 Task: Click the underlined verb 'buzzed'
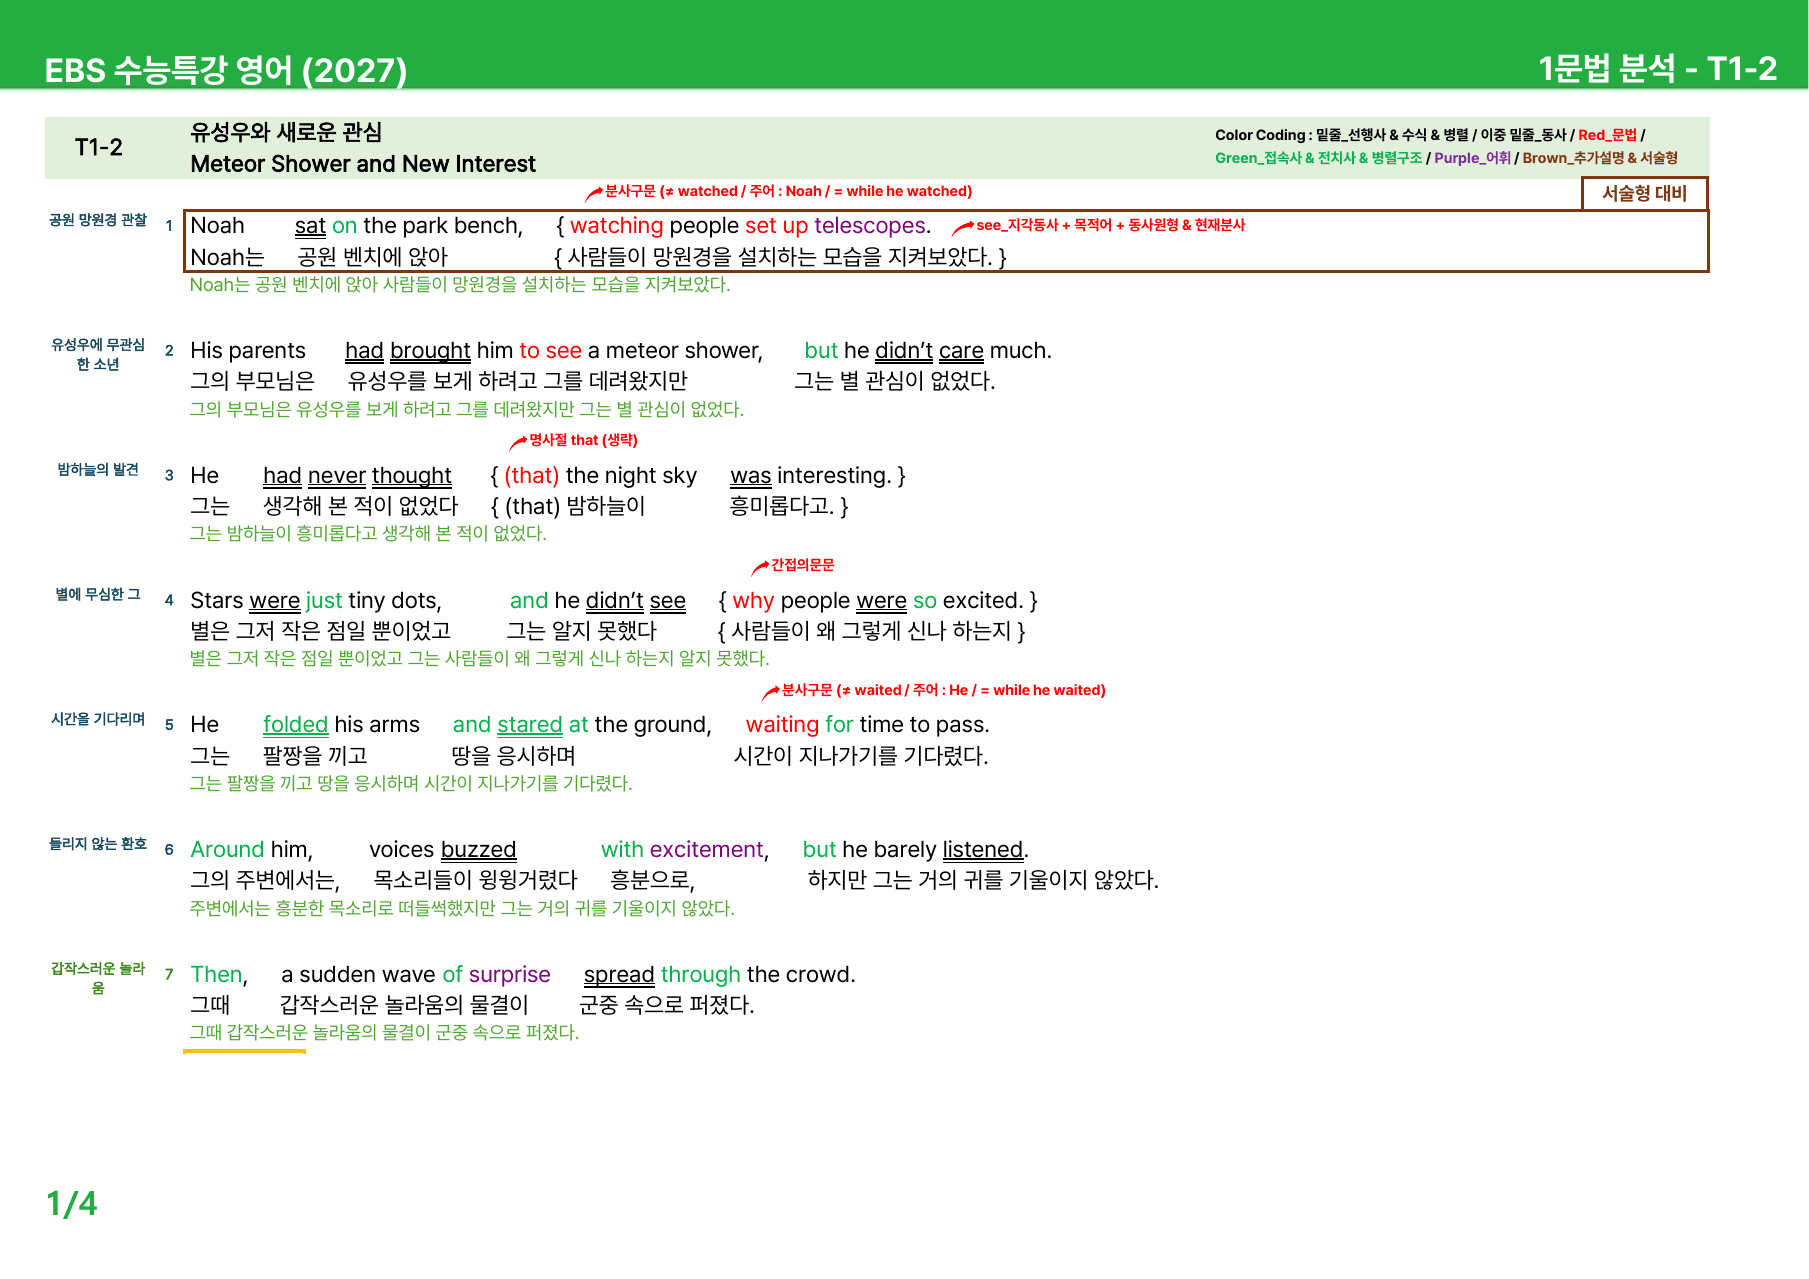(478, 850)
